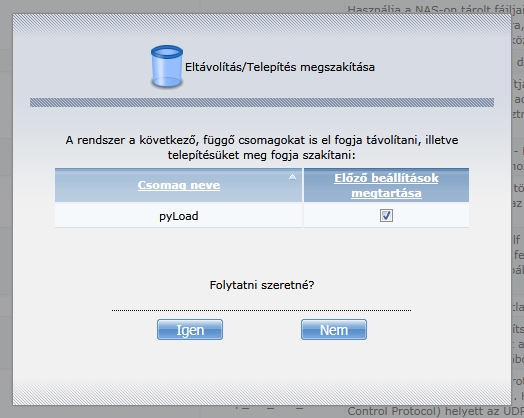
Task: Uncheck keep previous settings for pyLoad
Action: pyautogui.click(x=386, y=216)
